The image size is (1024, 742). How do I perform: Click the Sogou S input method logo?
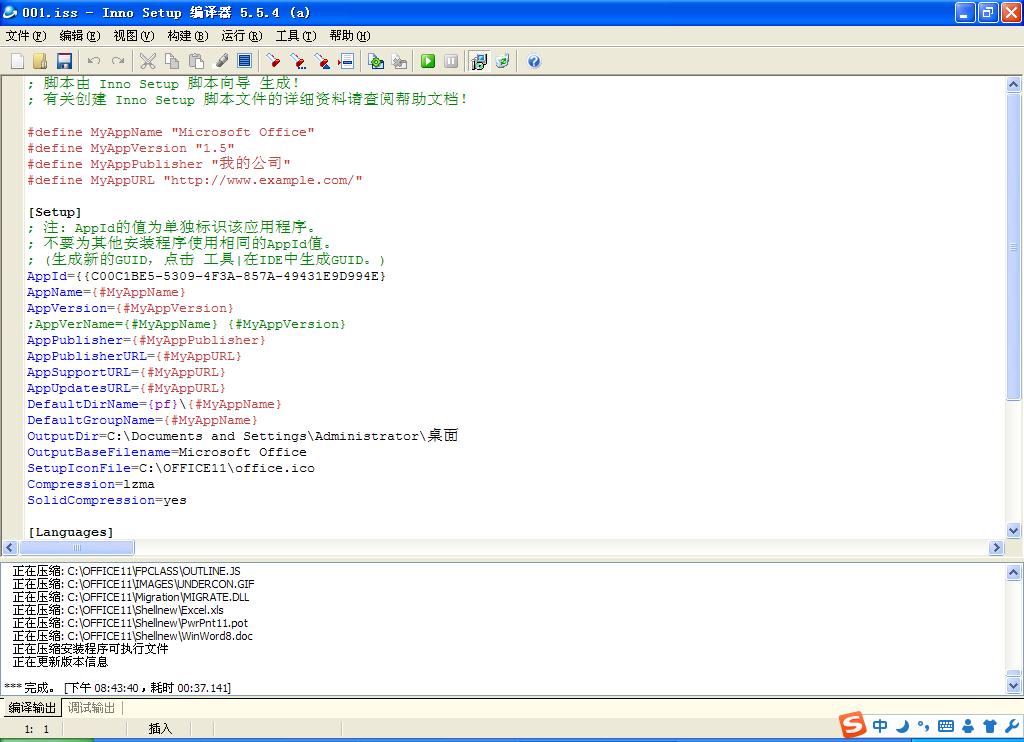click(852, 724)
